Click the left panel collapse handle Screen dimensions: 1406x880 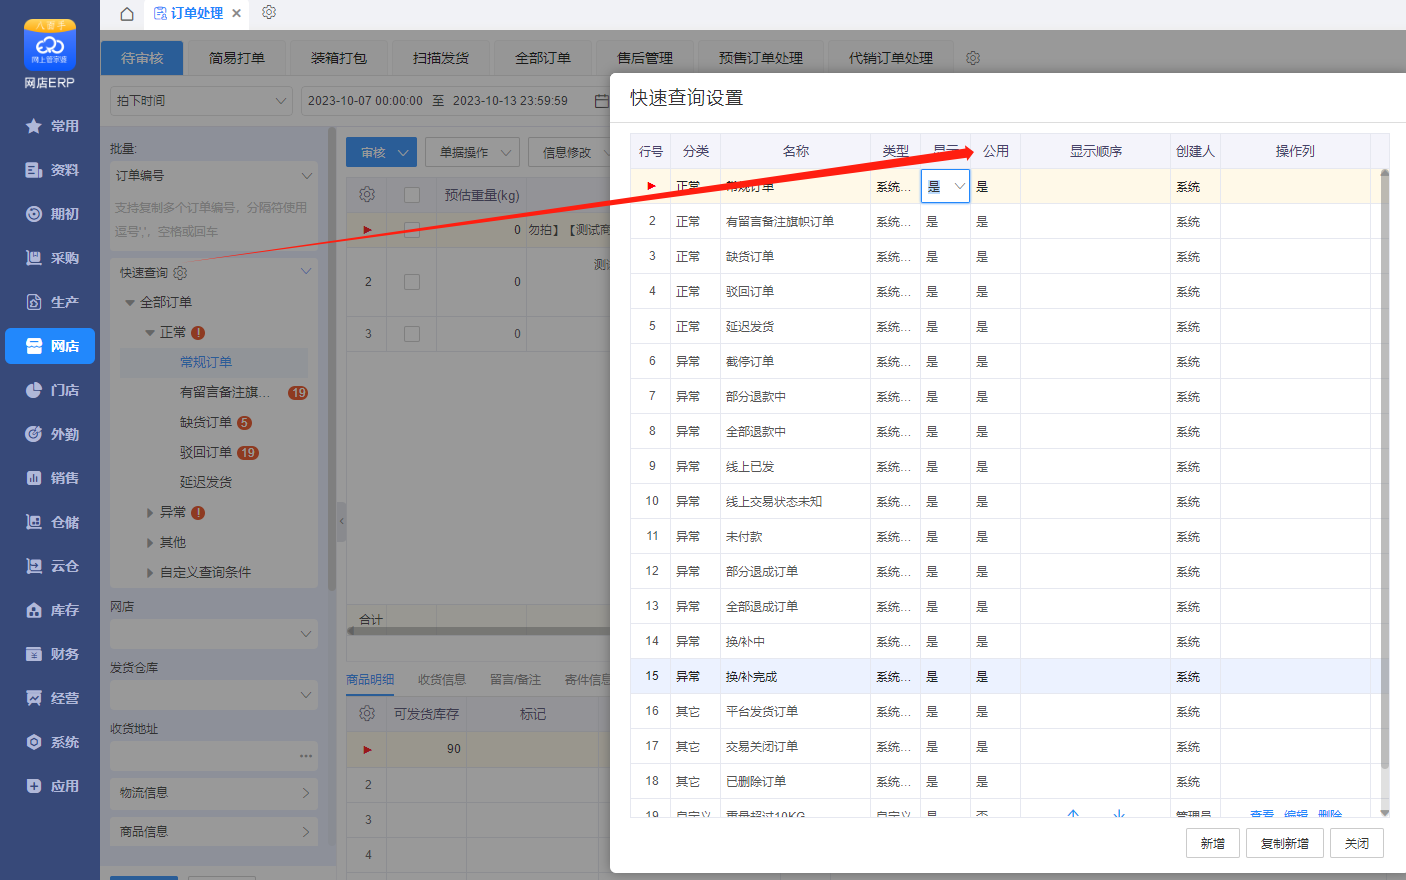341,521
